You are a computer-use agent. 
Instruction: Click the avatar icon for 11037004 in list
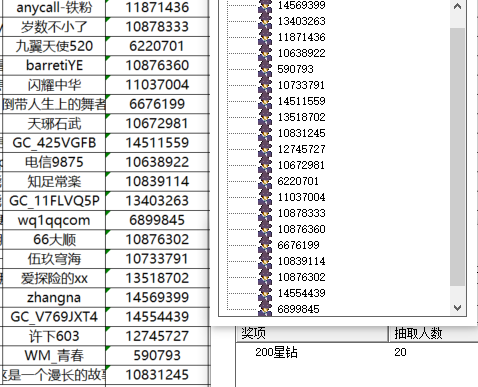pyautogui.click(x=265, y=197)
